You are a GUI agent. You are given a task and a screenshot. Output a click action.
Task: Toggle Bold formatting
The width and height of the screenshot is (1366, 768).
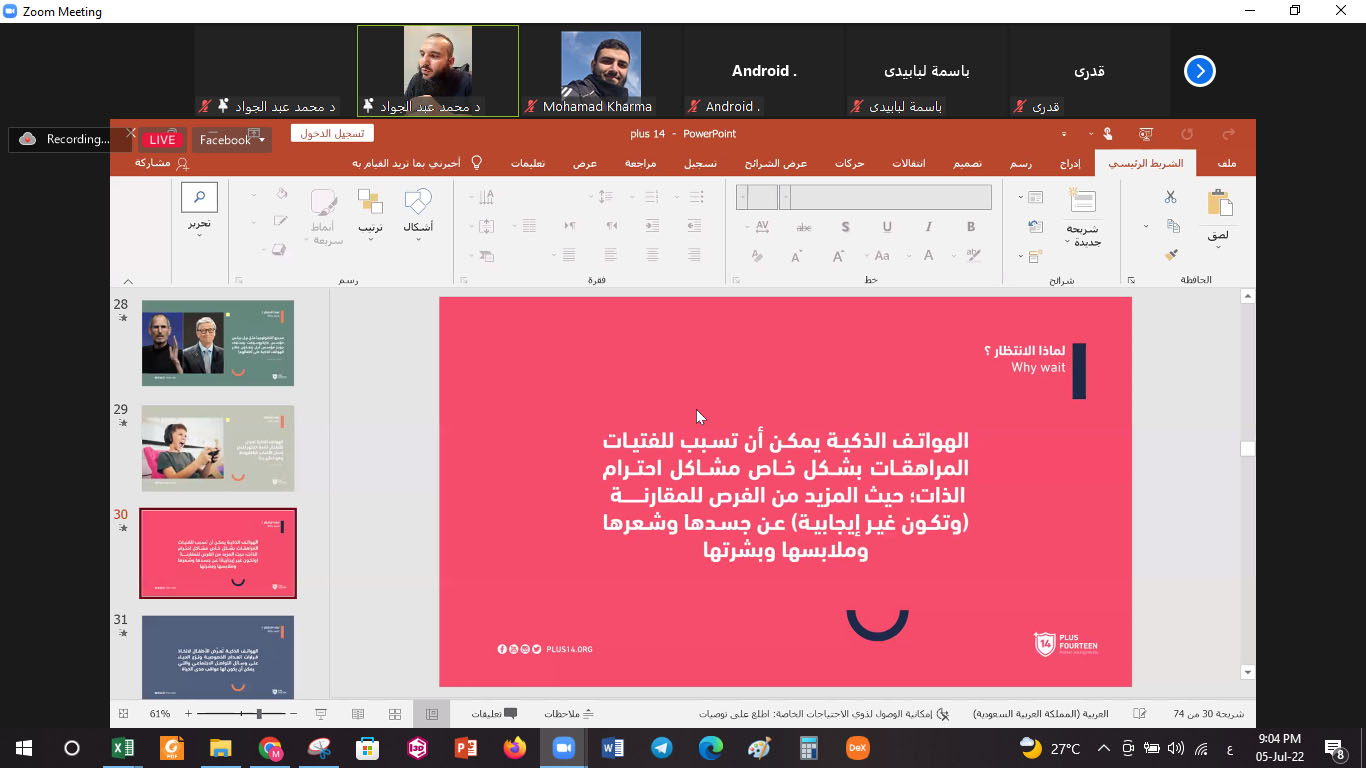970,227
